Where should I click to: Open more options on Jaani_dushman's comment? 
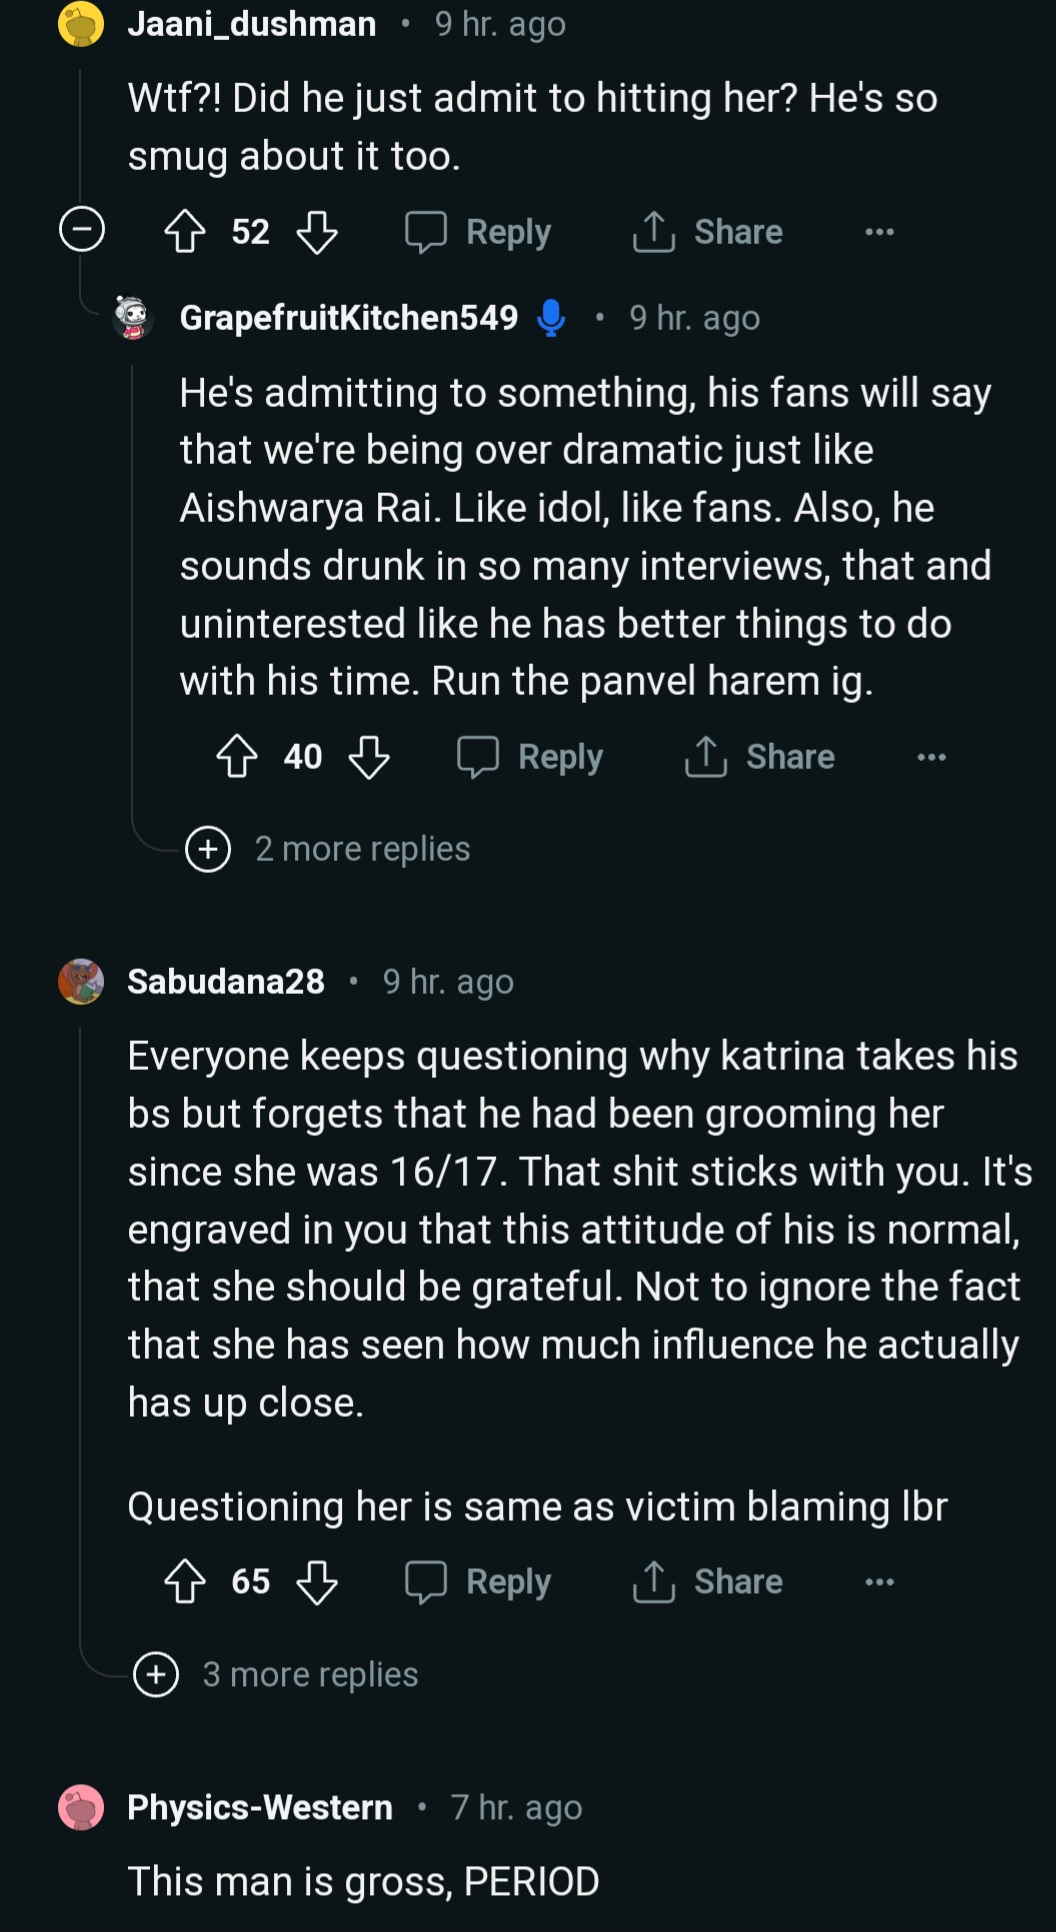pos(879,232)
